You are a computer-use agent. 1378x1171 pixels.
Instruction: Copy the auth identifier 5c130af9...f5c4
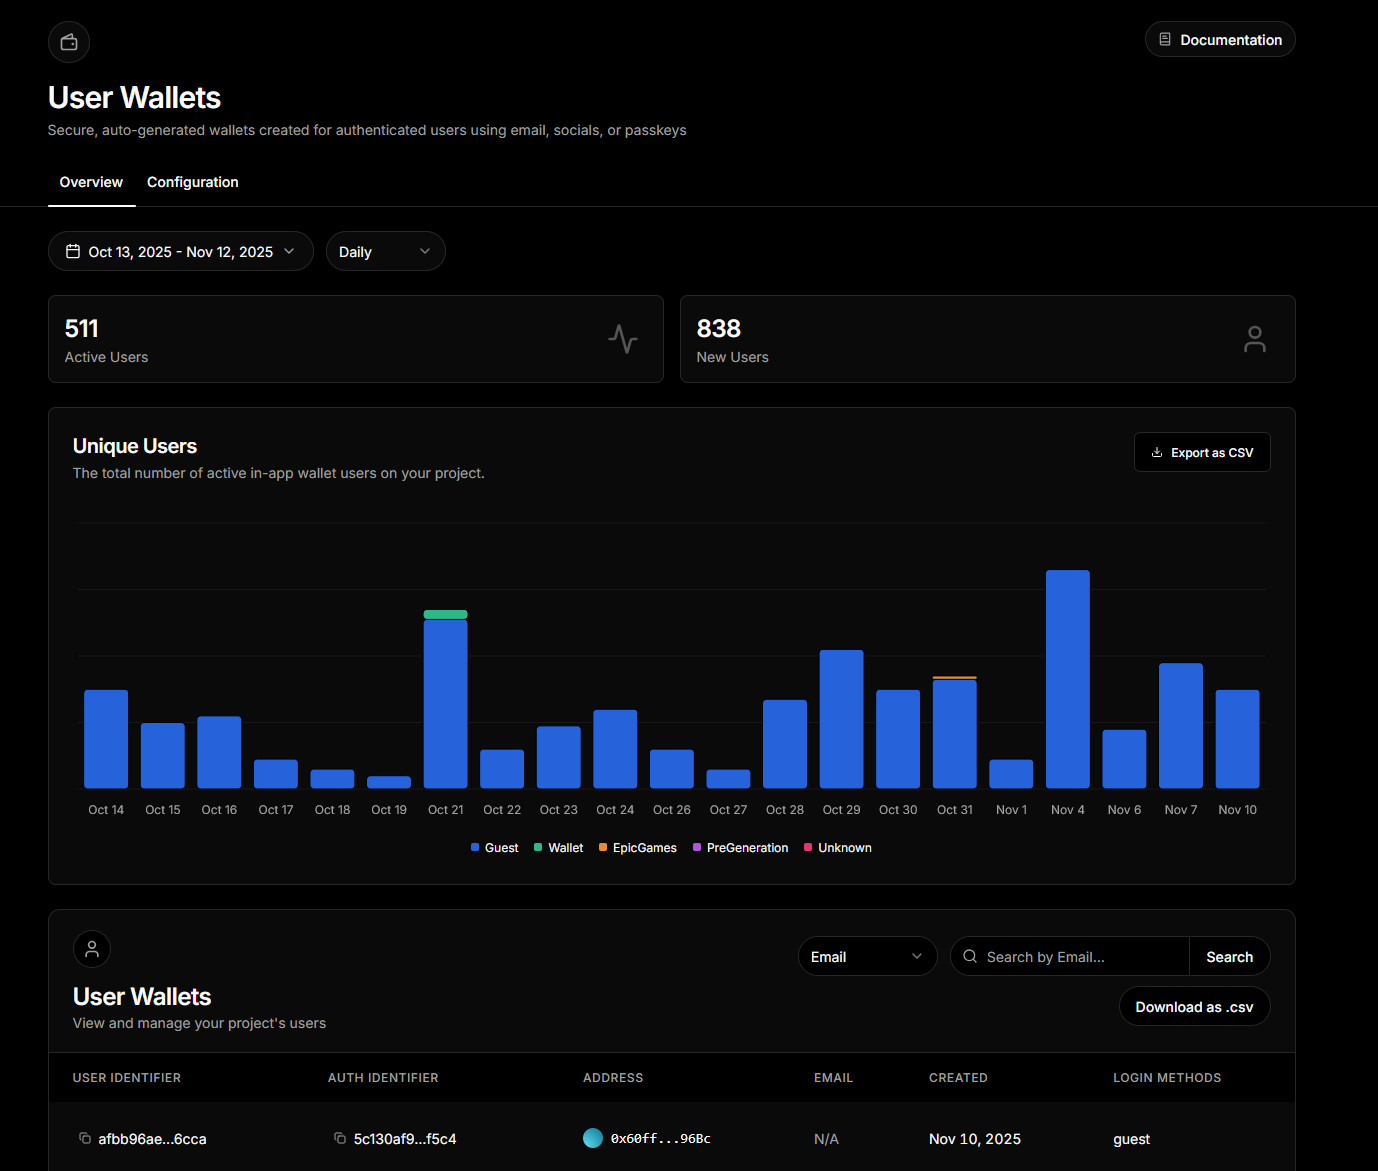click(340, 1138)
